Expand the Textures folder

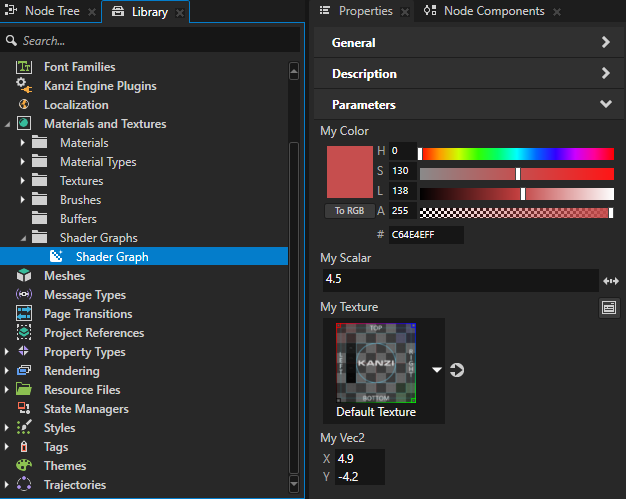point(22,180)
